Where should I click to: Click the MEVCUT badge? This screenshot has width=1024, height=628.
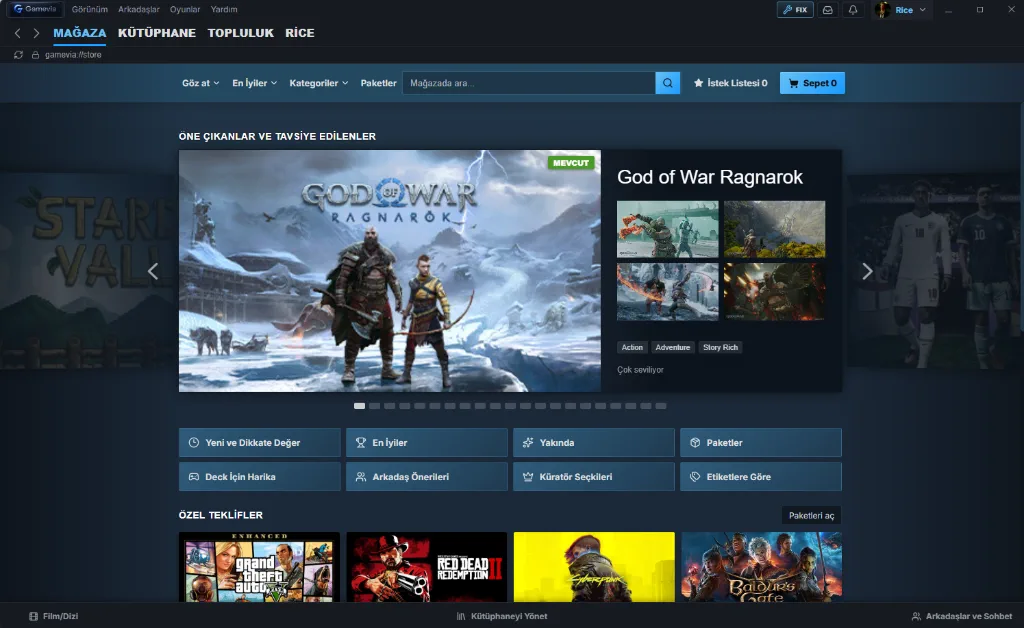click(x=571, y=163)
